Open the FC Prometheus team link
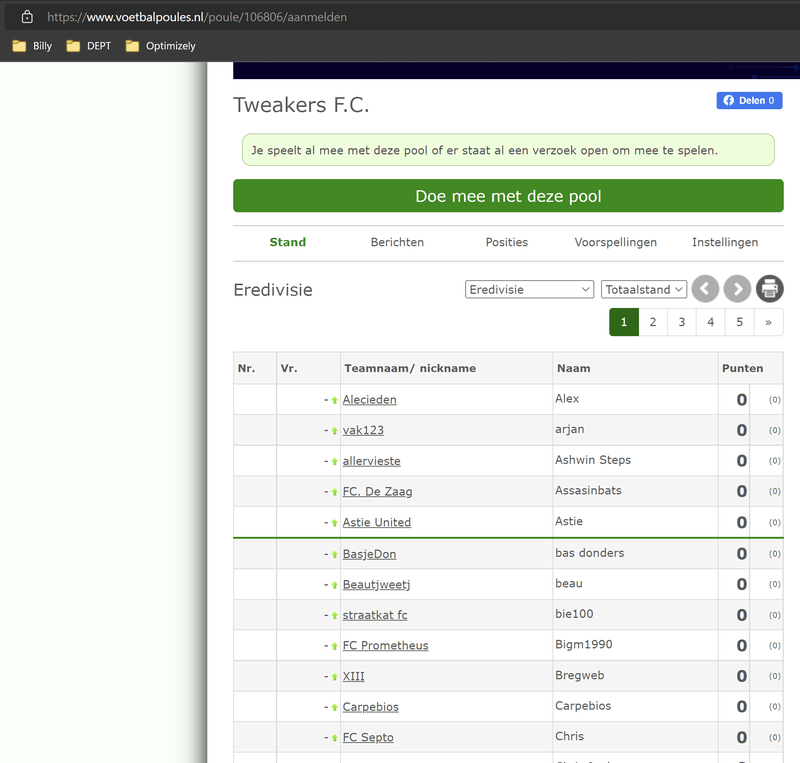Image resolution: width=800 pixels, height=763 pixels. (386, 646)
